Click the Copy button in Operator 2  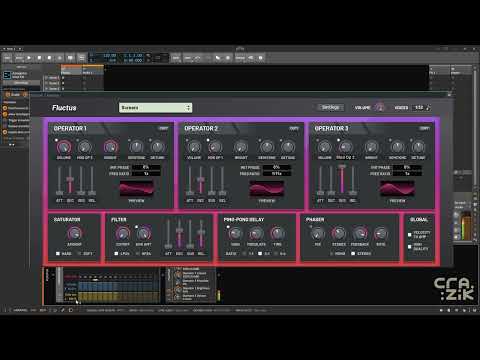[x=294, y=128]
